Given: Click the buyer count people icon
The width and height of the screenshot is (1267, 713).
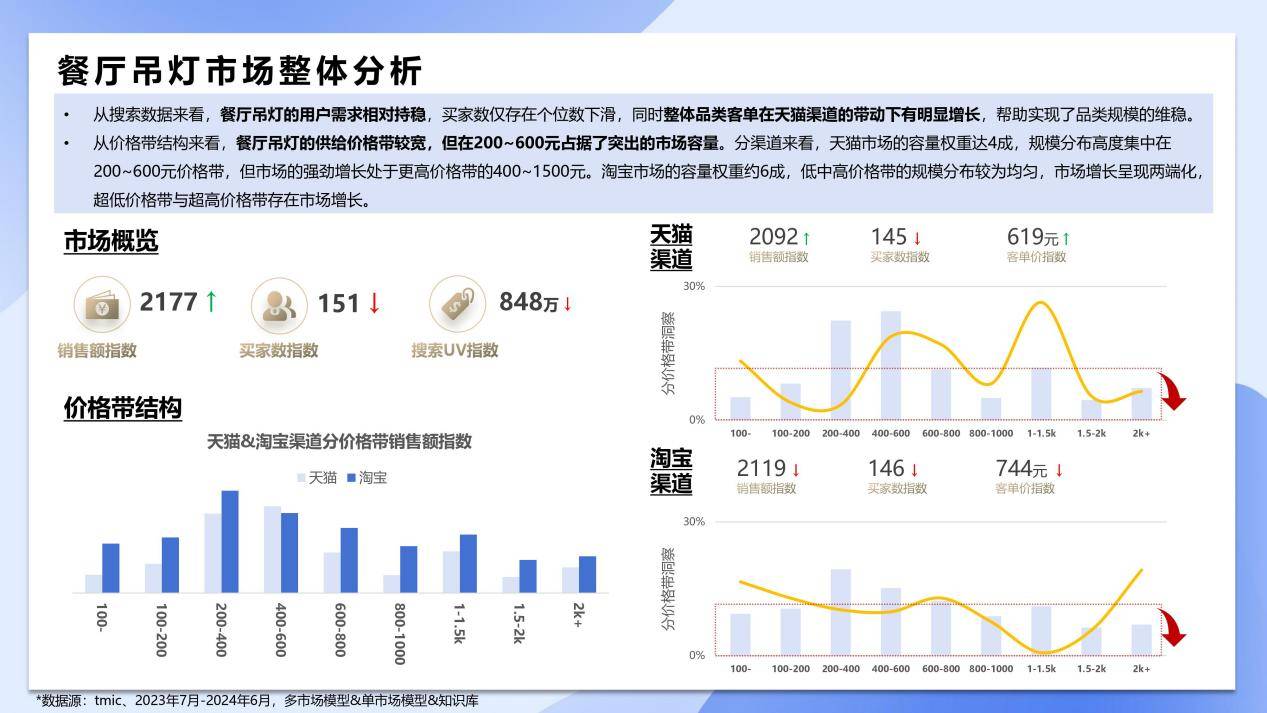Looking at the screenshot, I should [x=279, y=305].
